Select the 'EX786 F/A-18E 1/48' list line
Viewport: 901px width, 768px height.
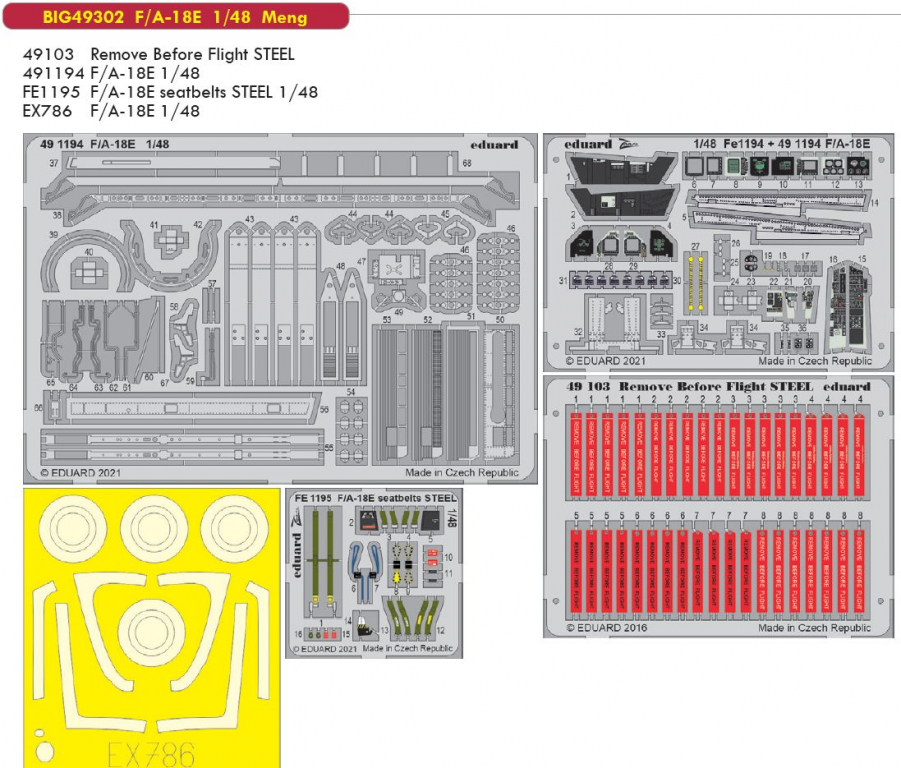pyautogui.click(x=111, y=110)
